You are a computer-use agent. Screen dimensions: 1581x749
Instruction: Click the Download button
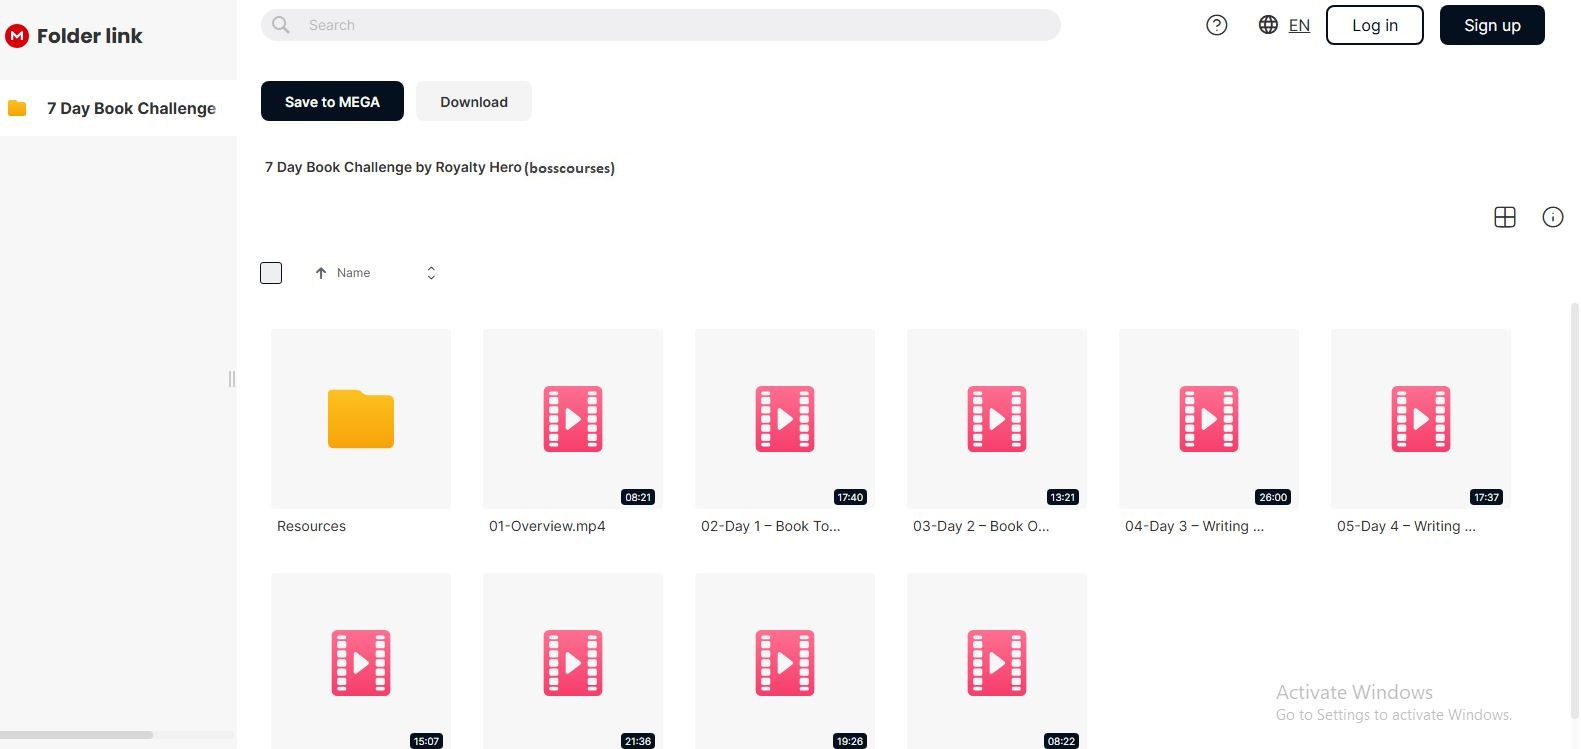click(x=474, y=102)
